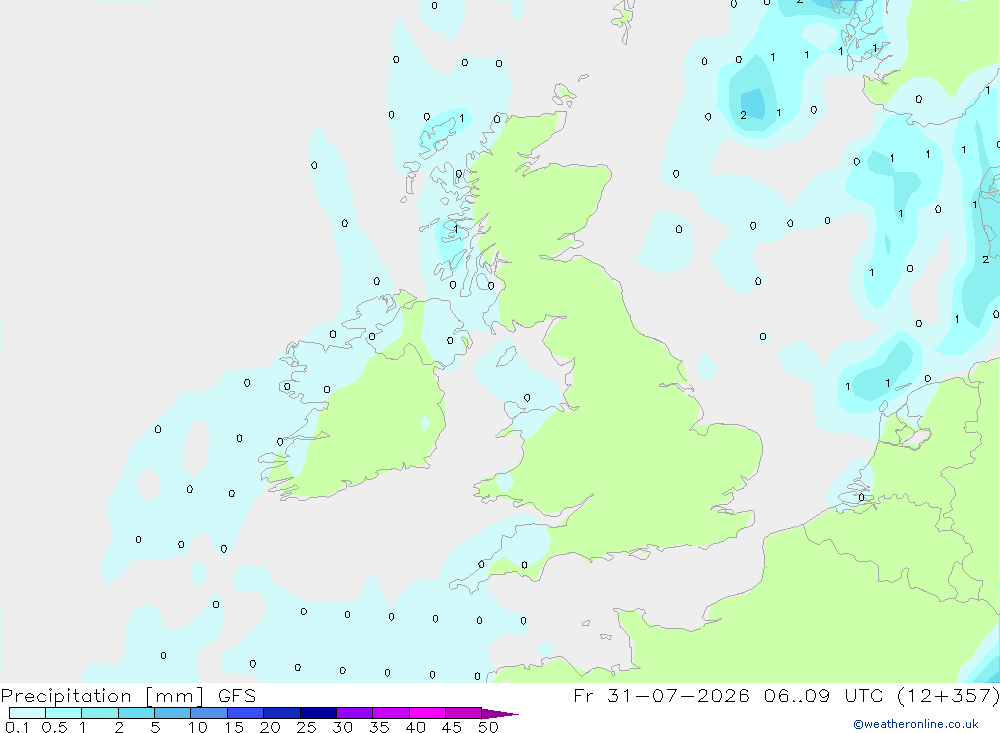Click the 20–25 mm legend color box
This screenshot has width=1000, height=733.
282,713
